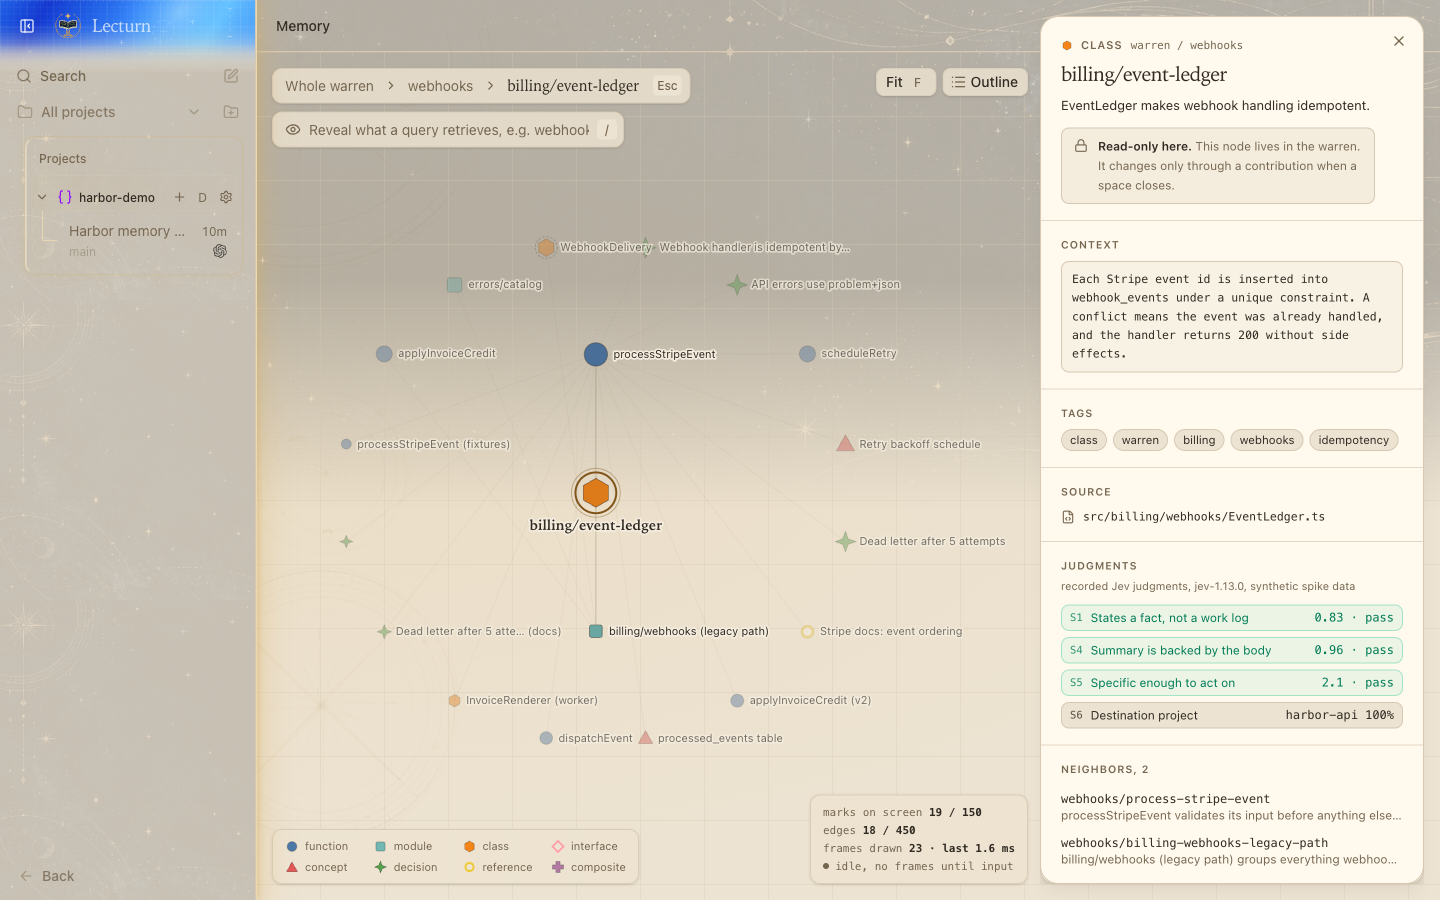The height and width of the screenshot is (900, 1440).
Task: Select the idempotency tag
Action: coord(1354,440)
